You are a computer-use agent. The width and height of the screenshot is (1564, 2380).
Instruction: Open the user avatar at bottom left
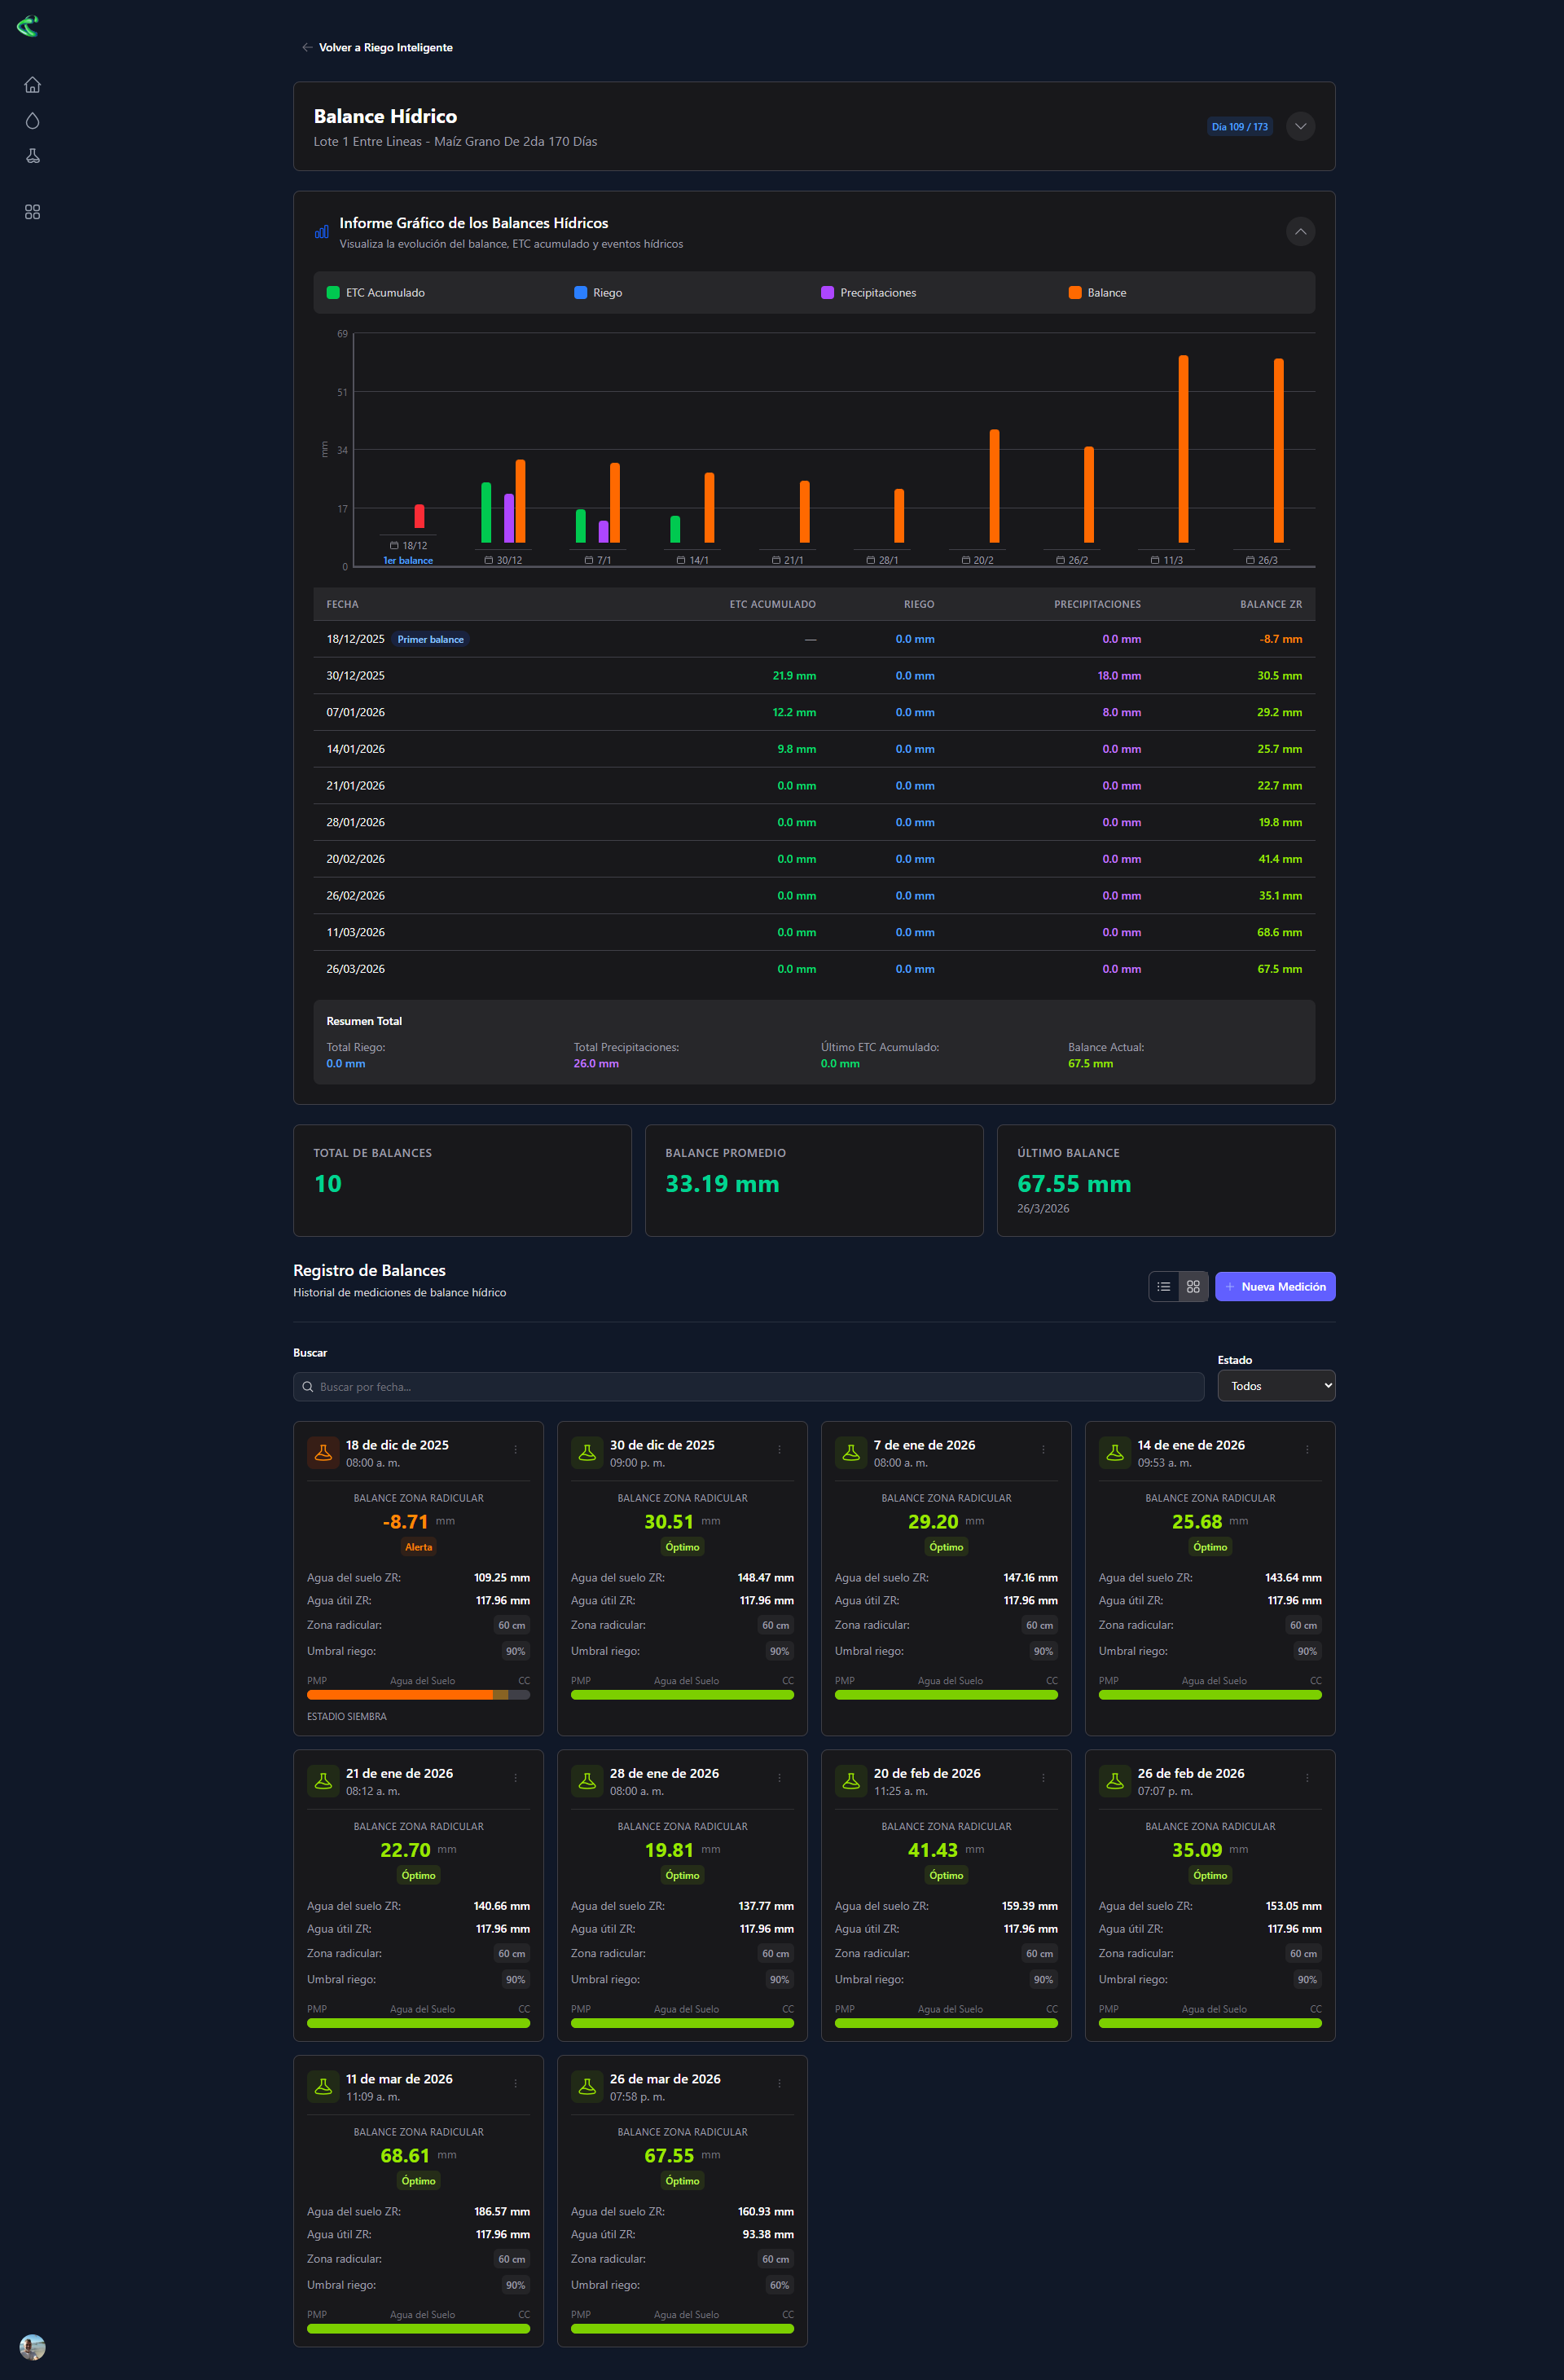tap(32, 2346)
